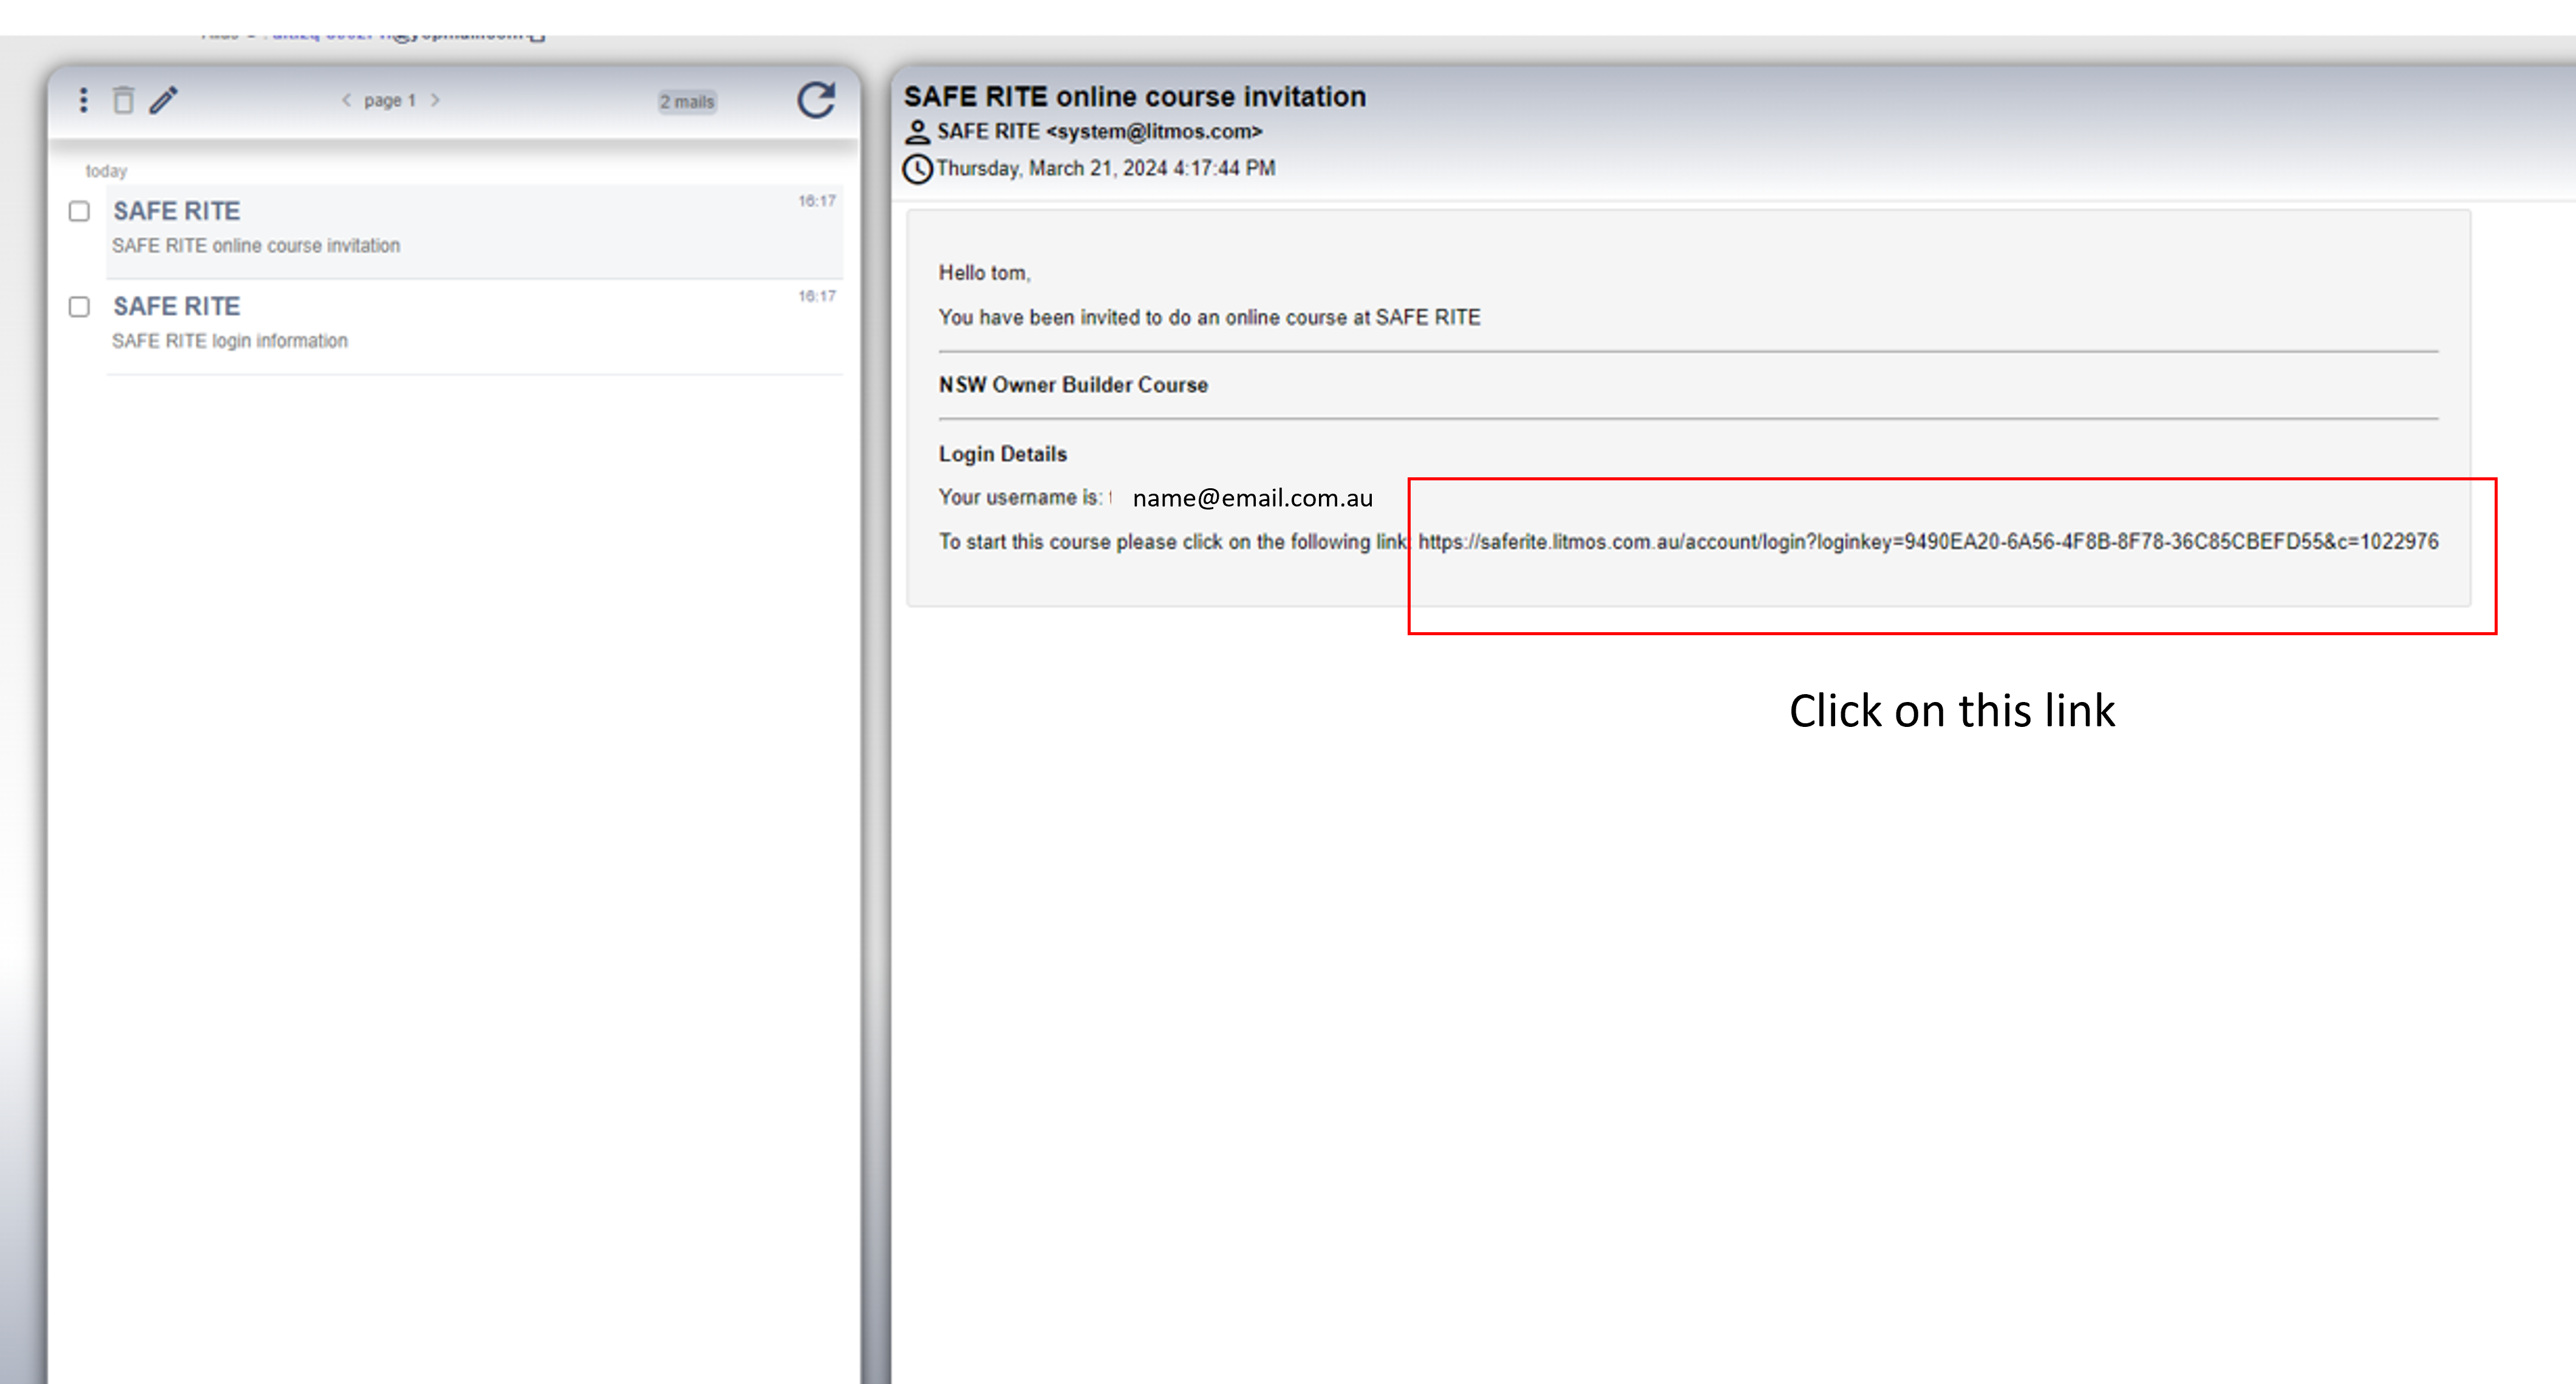Open the SAFE RITE online course invitation email
This screenshot has height=1384, width=2576.
(x=474, y=230)
